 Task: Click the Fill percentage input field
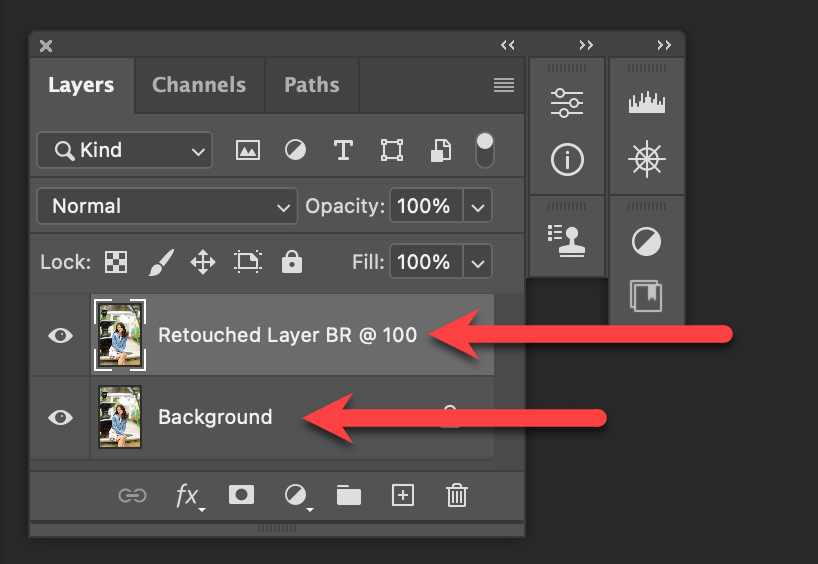(424, 263)
